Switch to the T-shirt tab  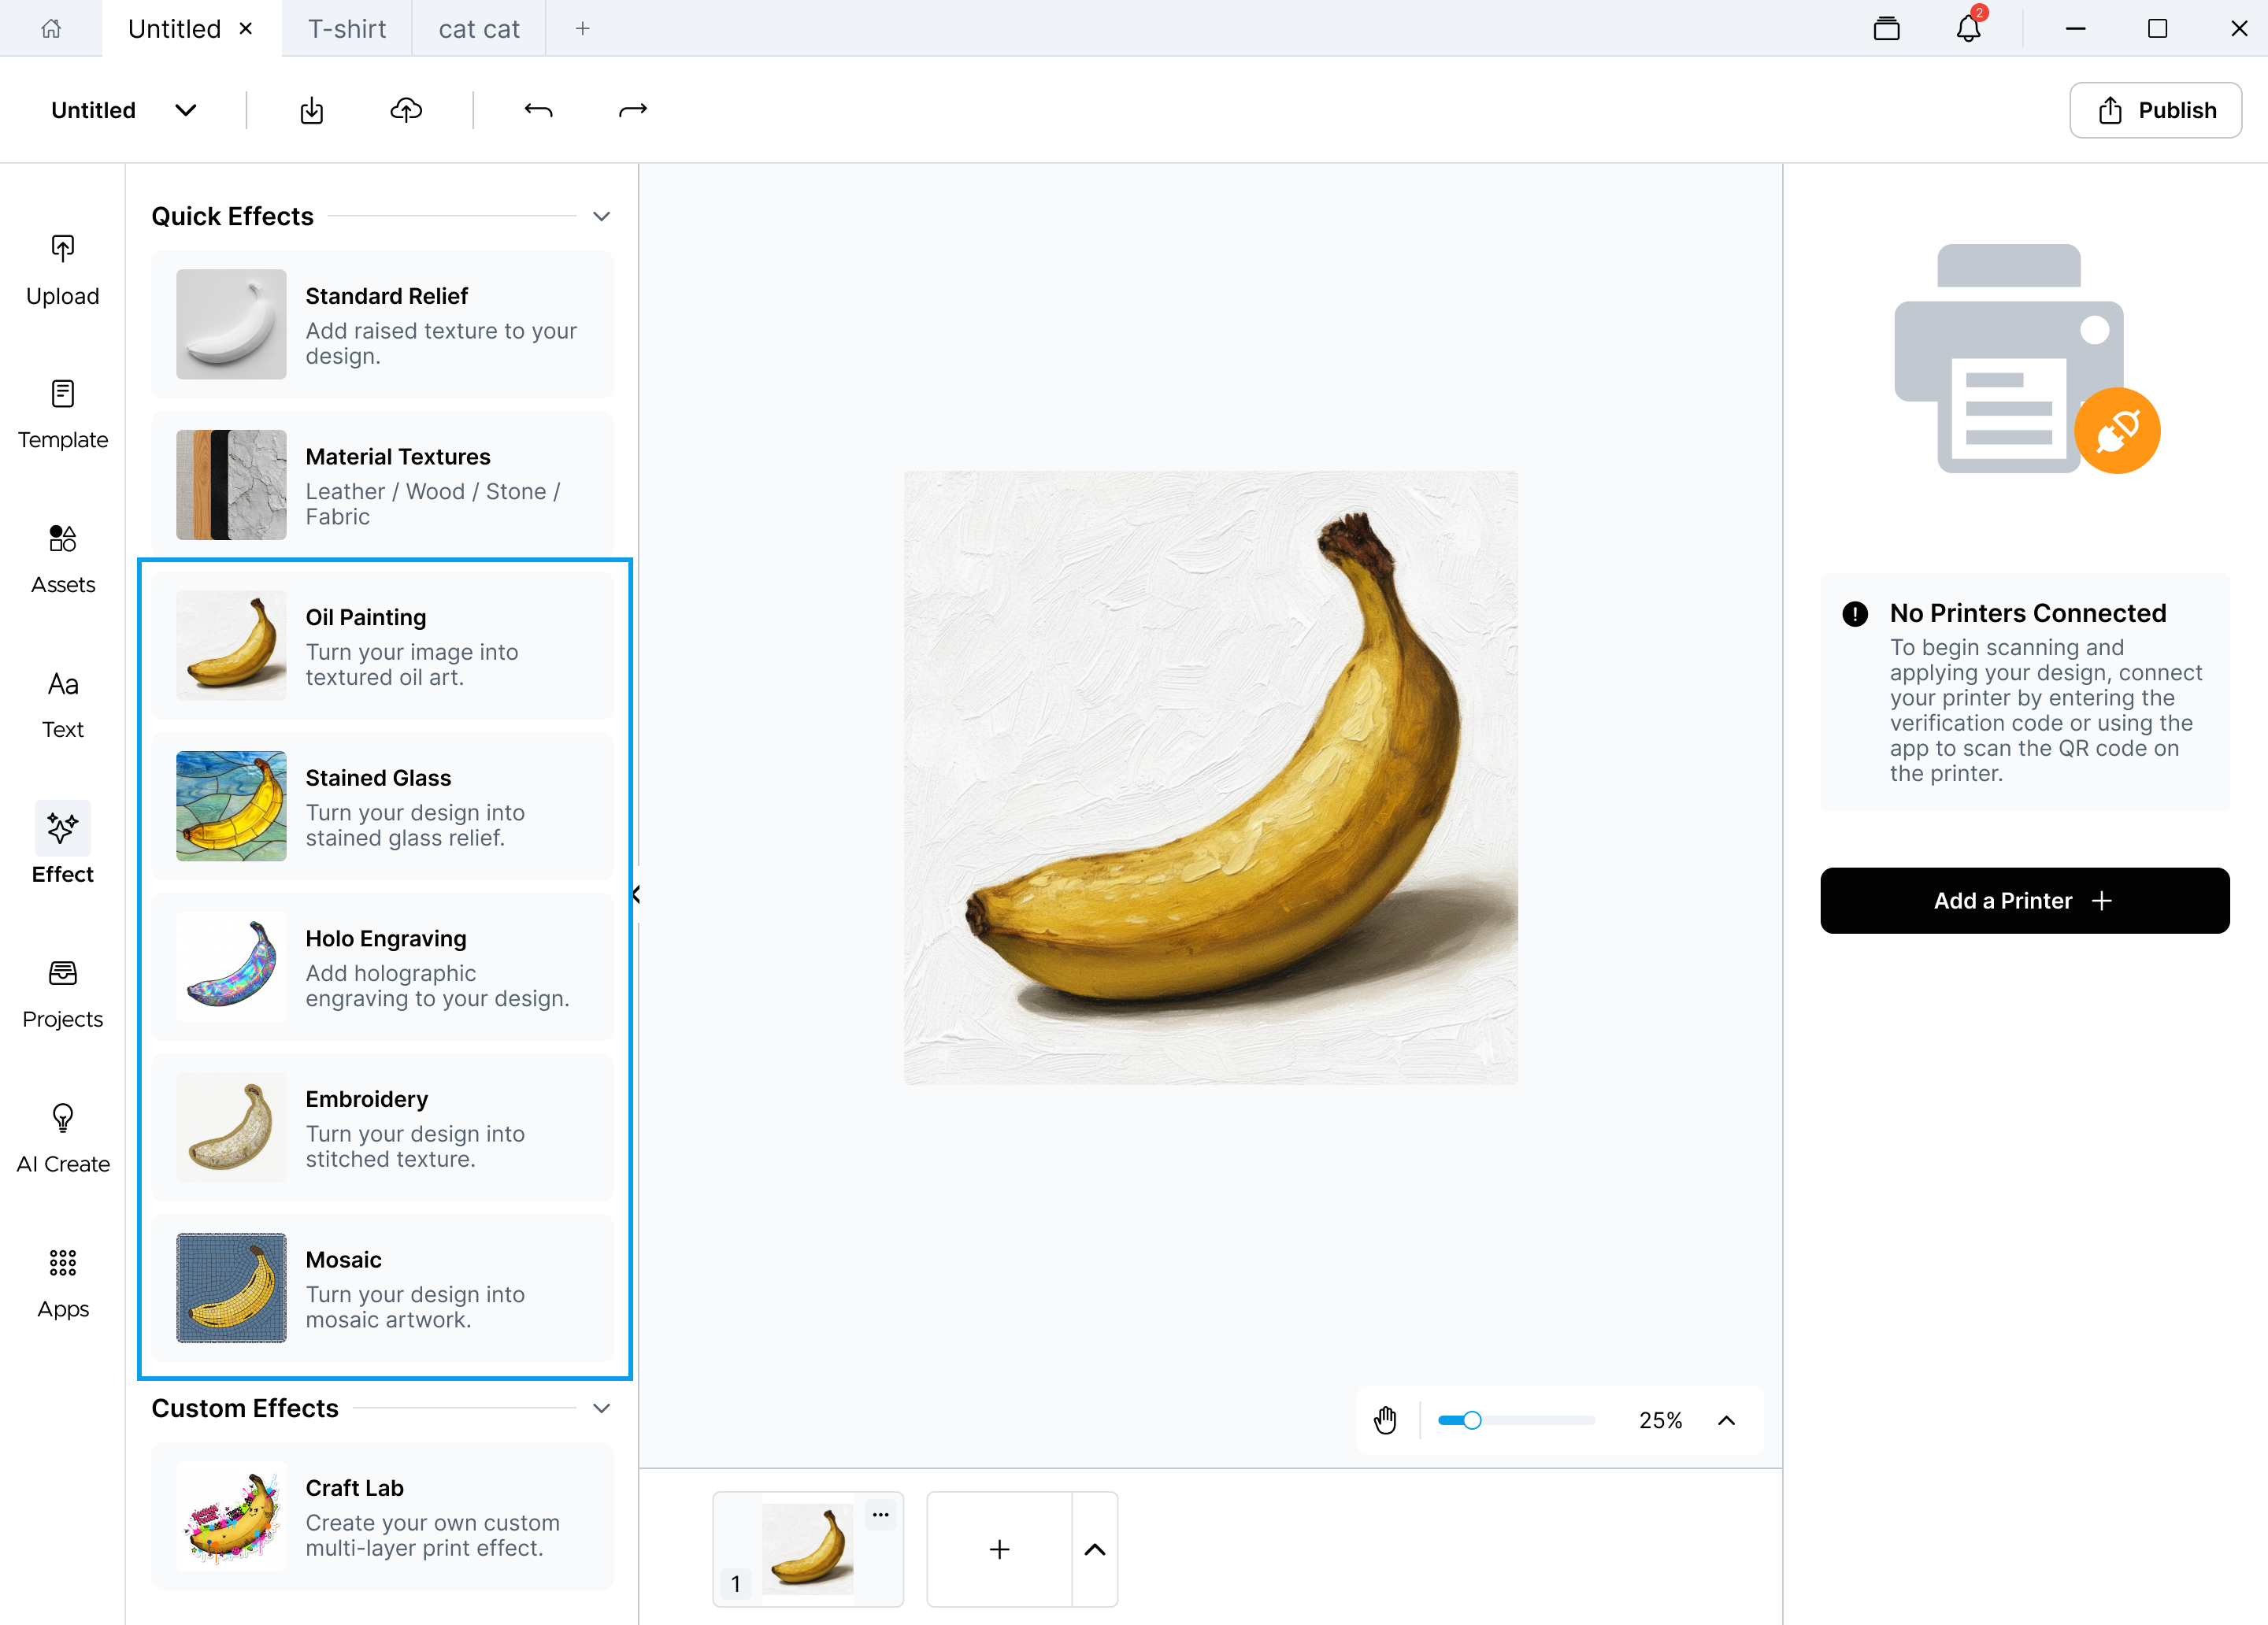pyautogui.click(x=346, y=29)
